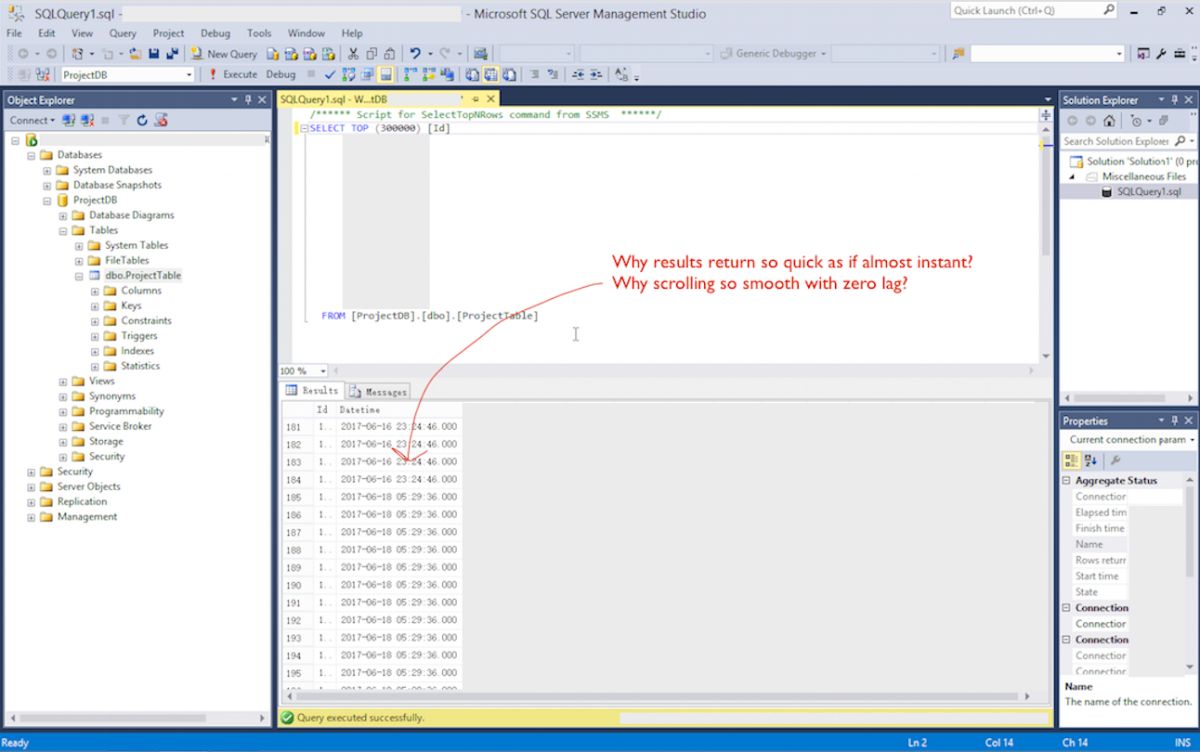1200x752 pixels.
Task: Click the Object Explorer horizontal scrollbar
Action: 135,717
